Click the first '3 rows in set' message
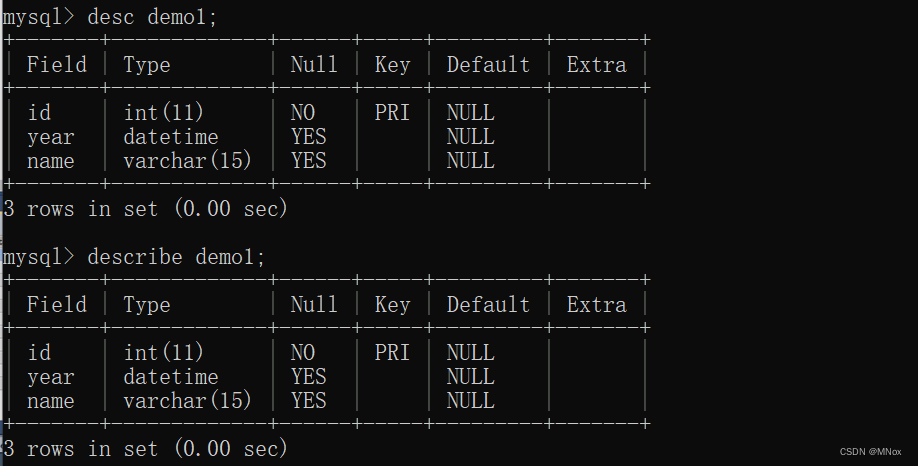The image size is (918, 466). 145,208
